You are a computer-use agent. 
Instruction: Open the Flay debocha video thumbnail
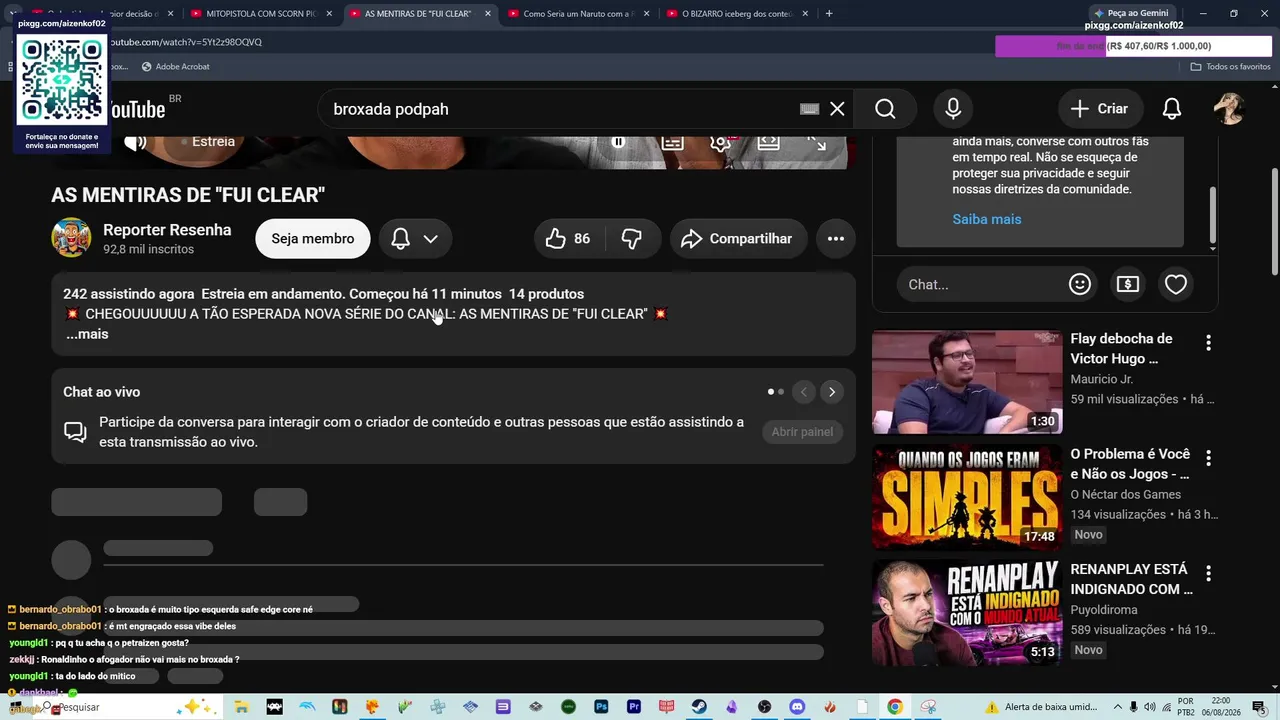coord(967,382)
